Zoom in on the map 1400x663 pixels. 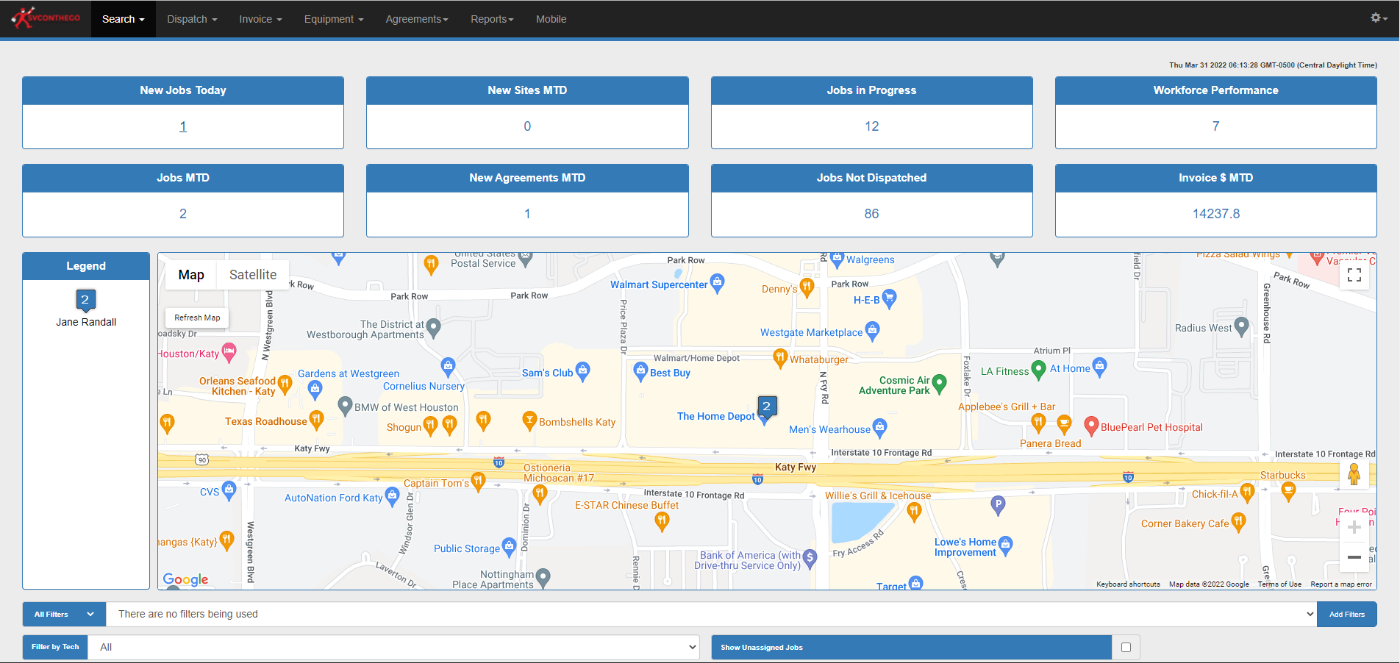tap(1354, 527)
